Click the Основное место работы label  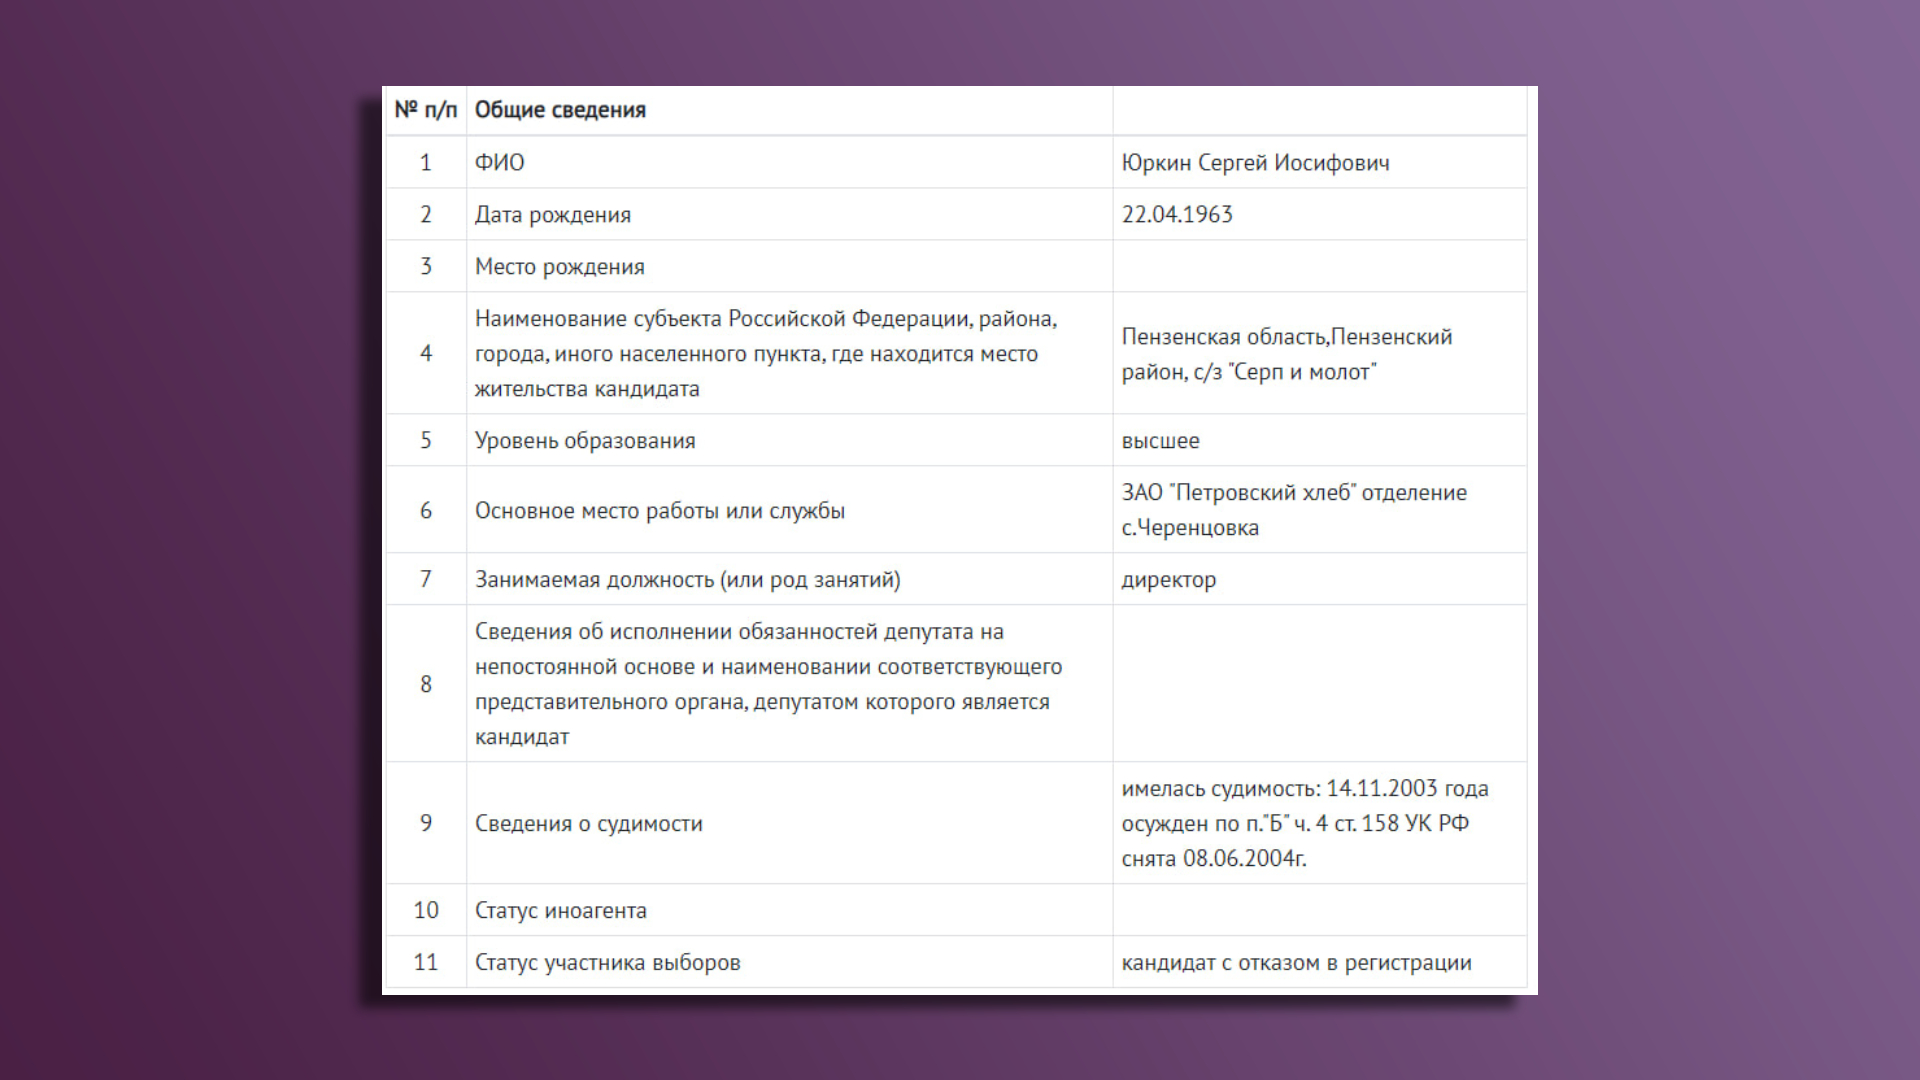coord(659,511)
